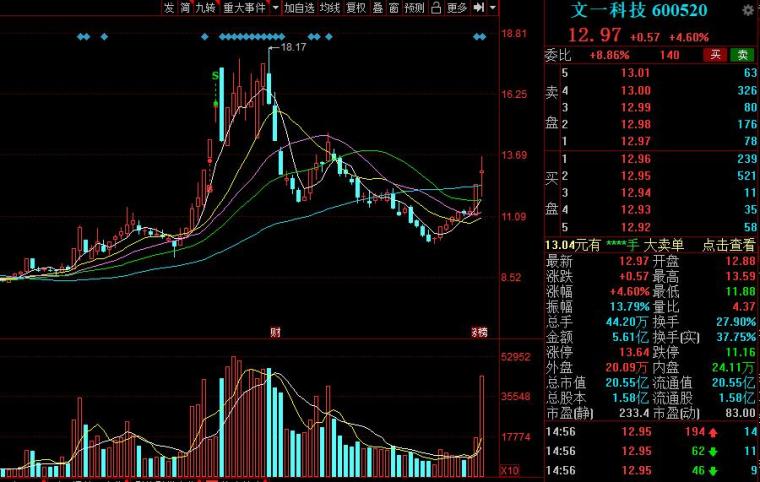
Task: Click the X10 volume scale label
Action: (509, 470)
